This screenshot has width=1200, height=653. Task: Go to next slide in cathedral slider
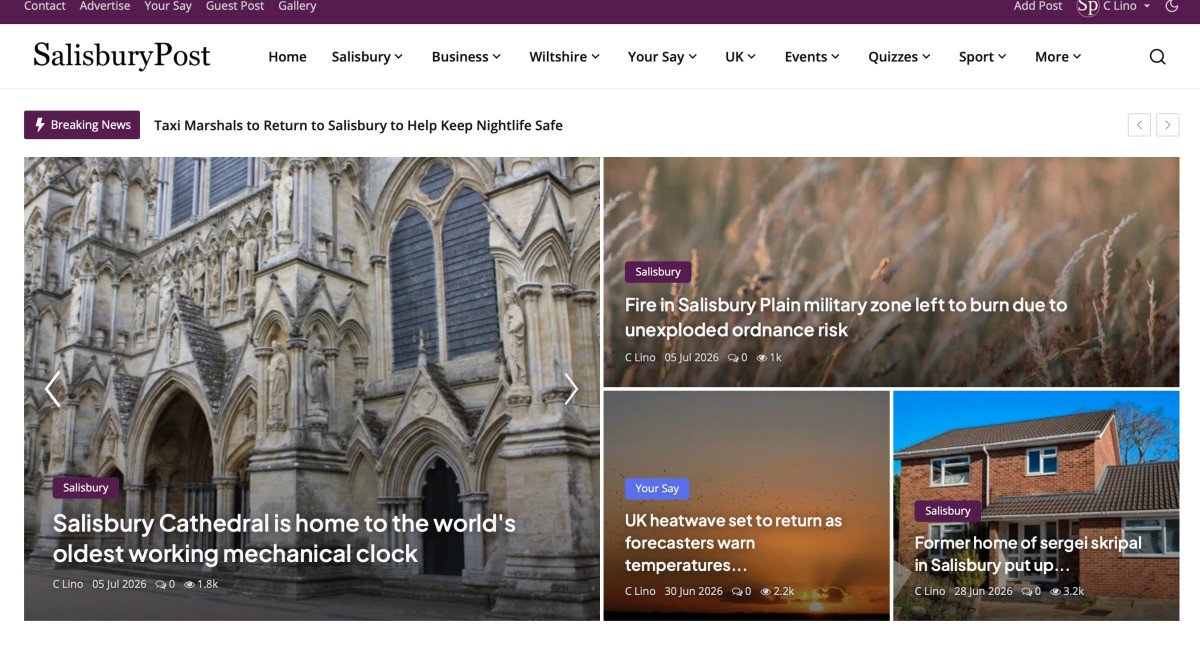coord(571,389)
